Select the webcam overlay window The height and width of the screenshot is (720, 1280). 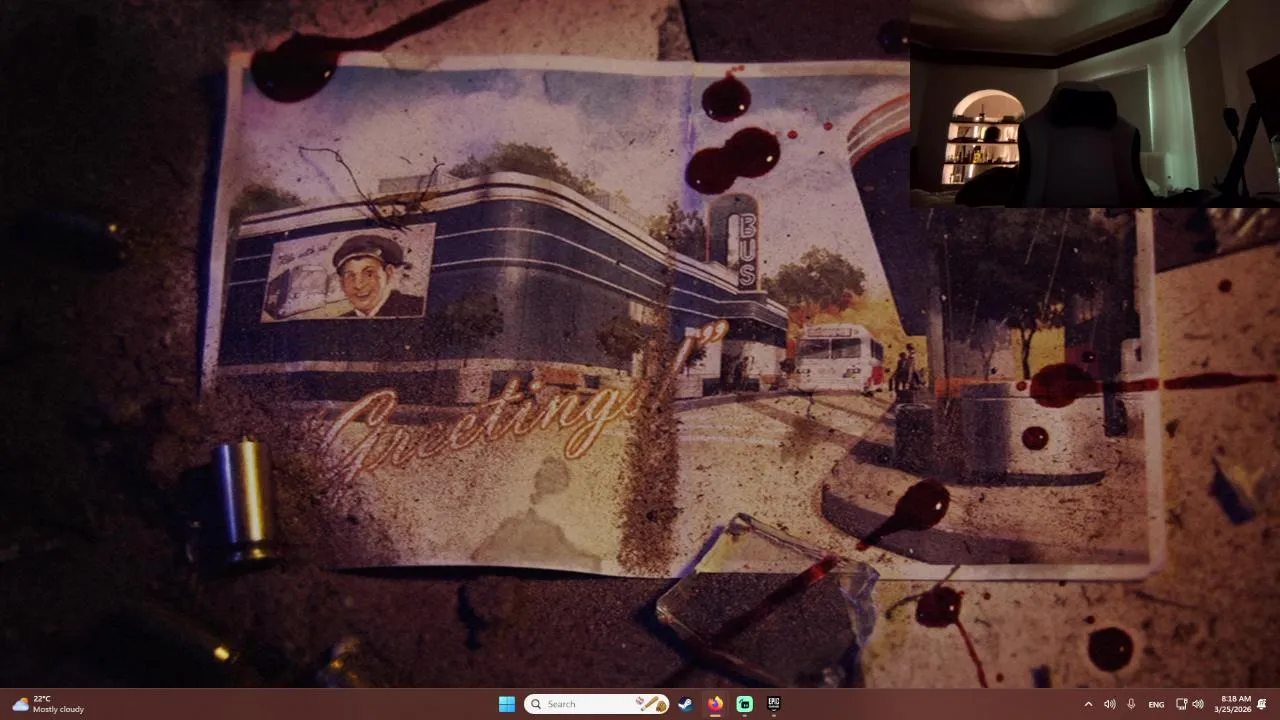click(x=1095, y=104)
